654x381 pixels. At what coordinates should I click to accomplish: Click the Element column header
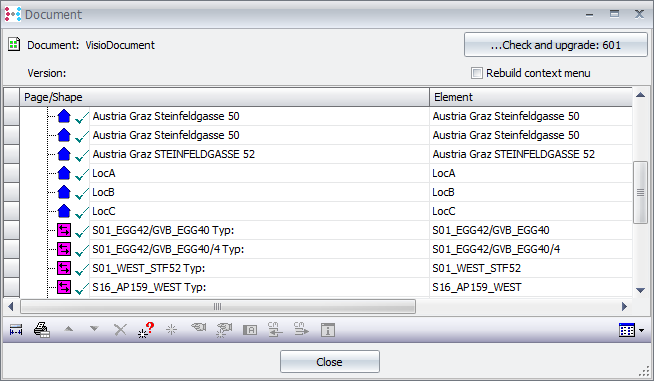click(x=531, y=97)
